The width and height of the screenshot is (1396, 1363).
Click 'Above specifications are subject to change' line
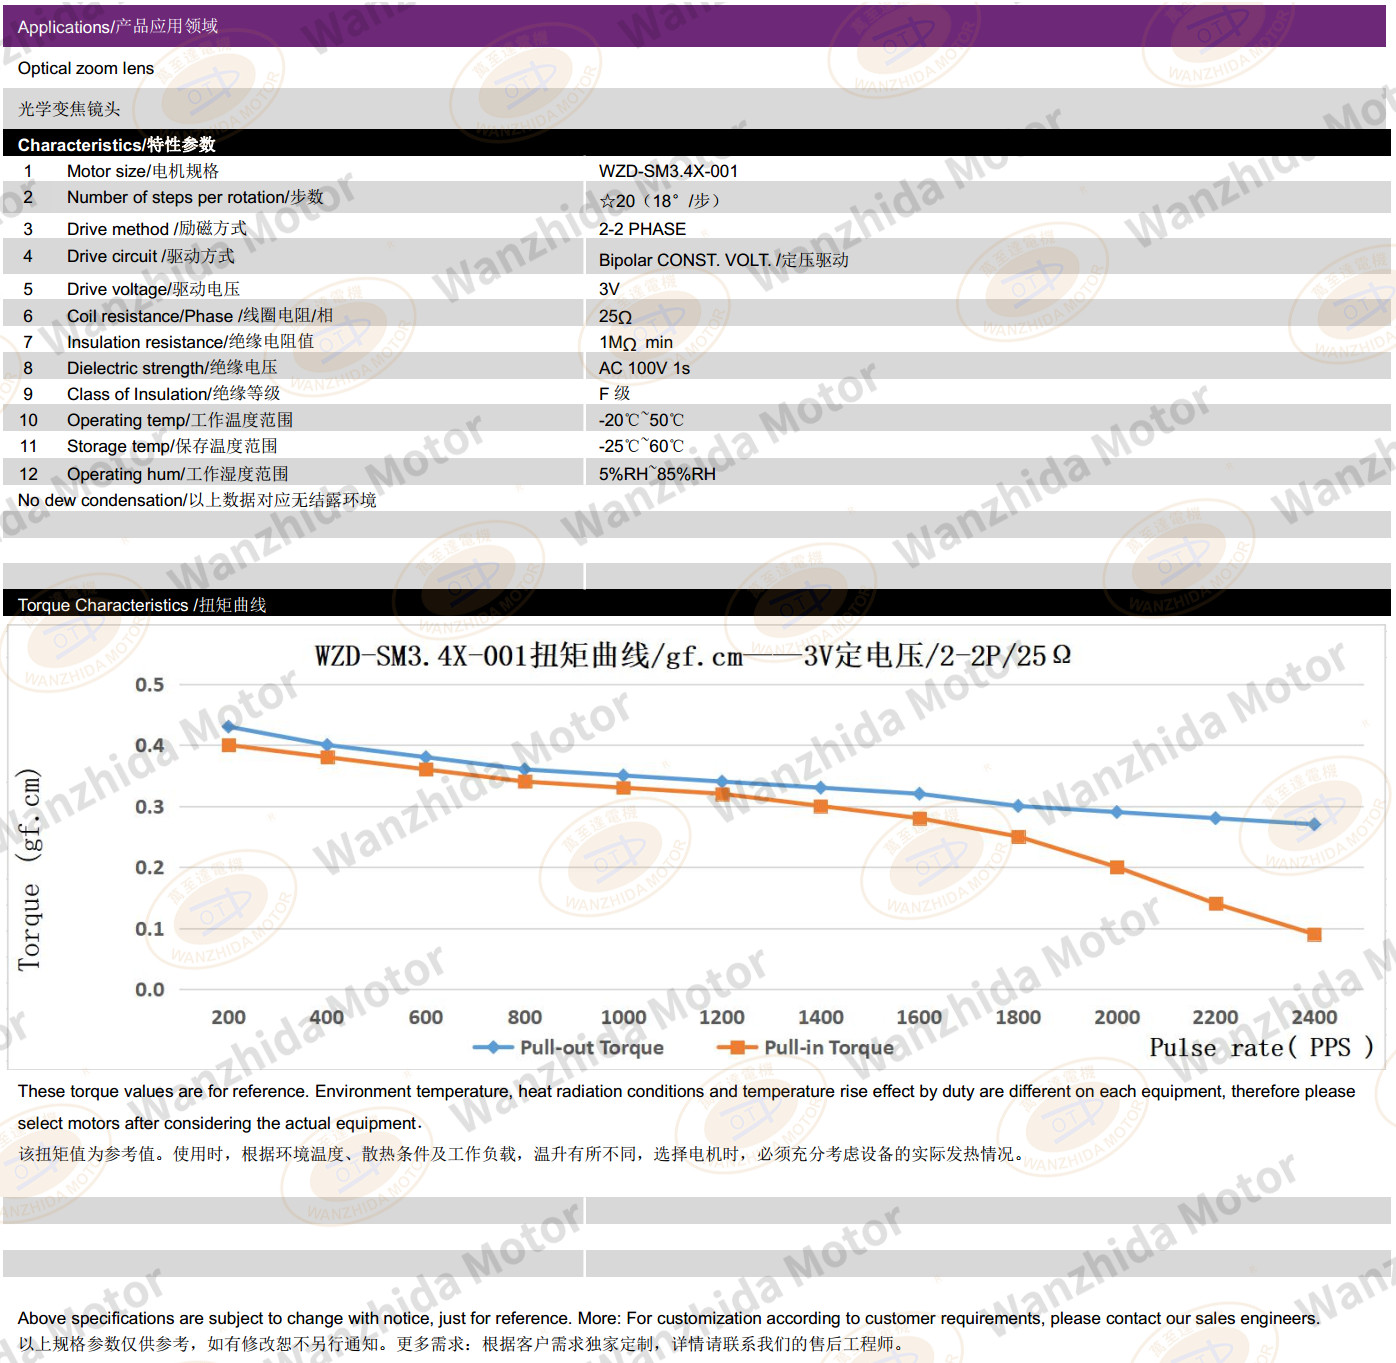(x=668, y=1318)
